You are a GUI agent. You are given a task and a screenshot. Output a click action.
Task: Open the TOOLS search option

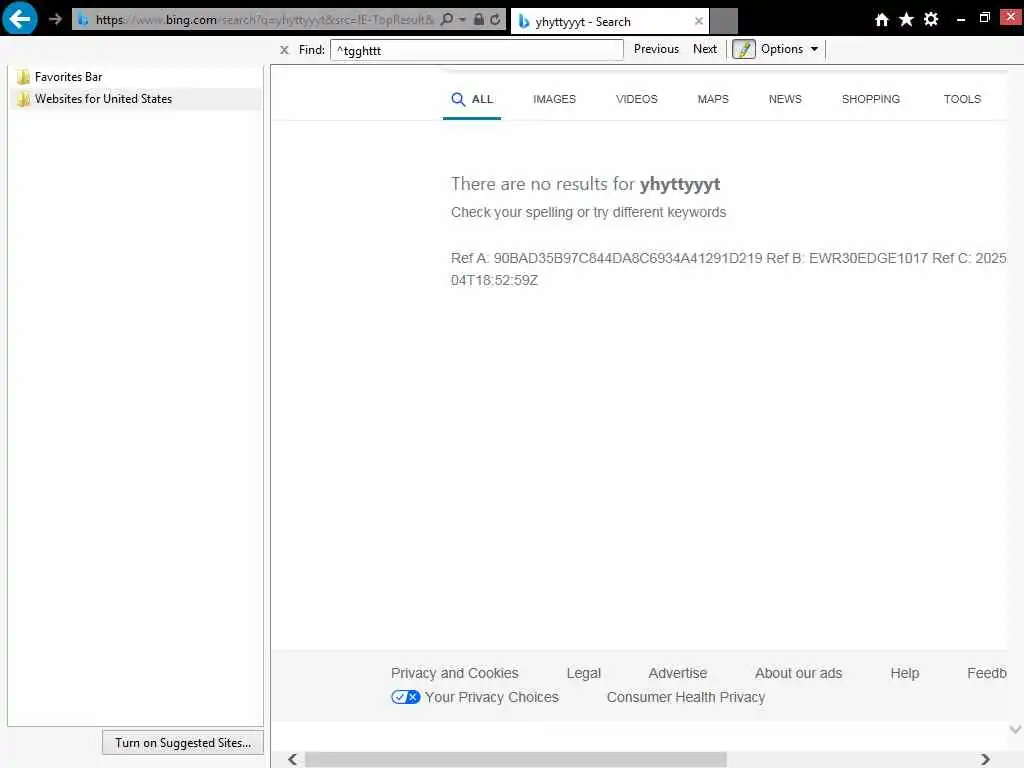point(962,99)
